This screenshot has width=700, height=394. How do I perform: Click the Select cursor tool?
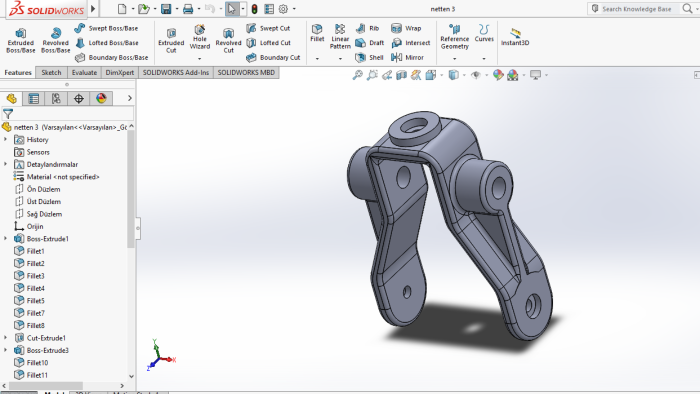[232, 9]
